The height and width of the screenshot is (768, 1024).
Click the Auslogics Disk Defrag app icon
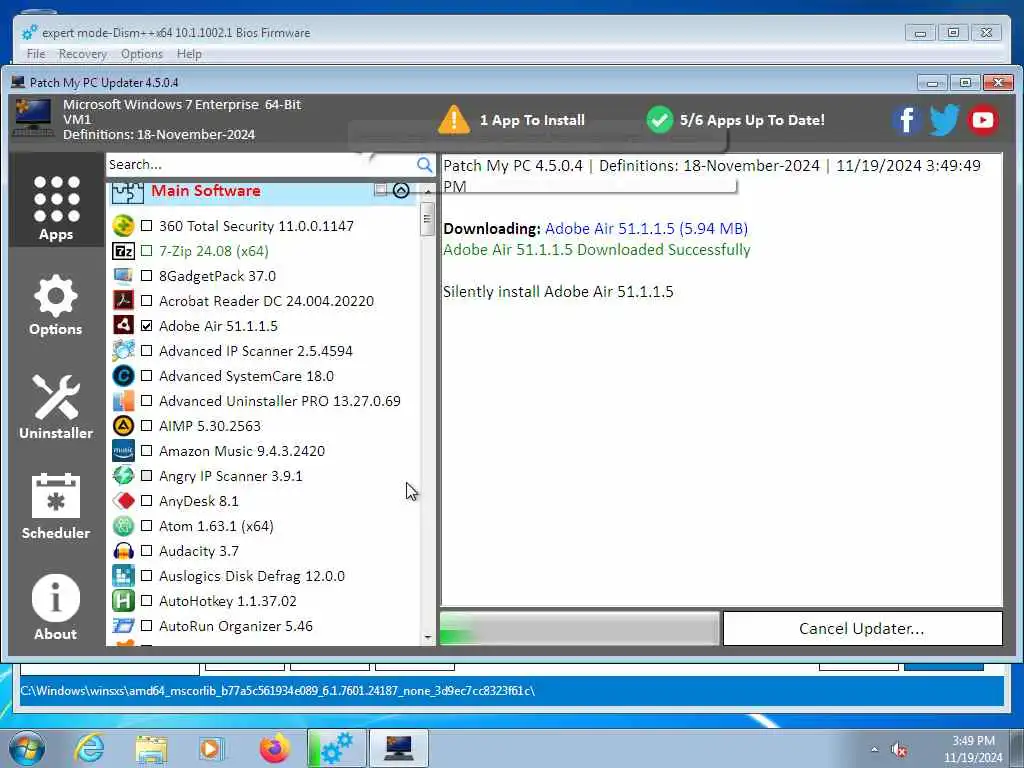pos(123,576)
